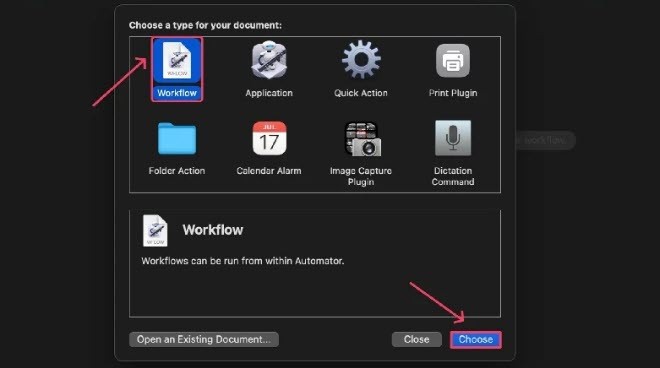This screenshot has width=660, height=368.
Task: Click the Workflow label under the icon
Action: [x=177, y=93]
